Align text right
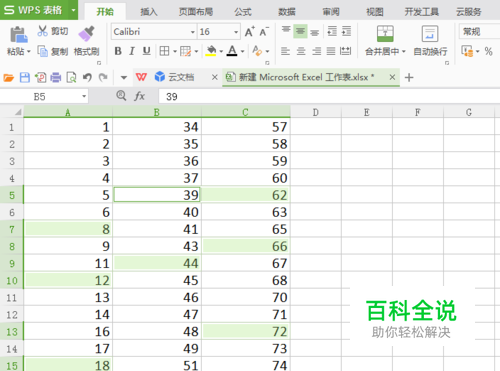500x371 pixels. click(x=316, y=51)
